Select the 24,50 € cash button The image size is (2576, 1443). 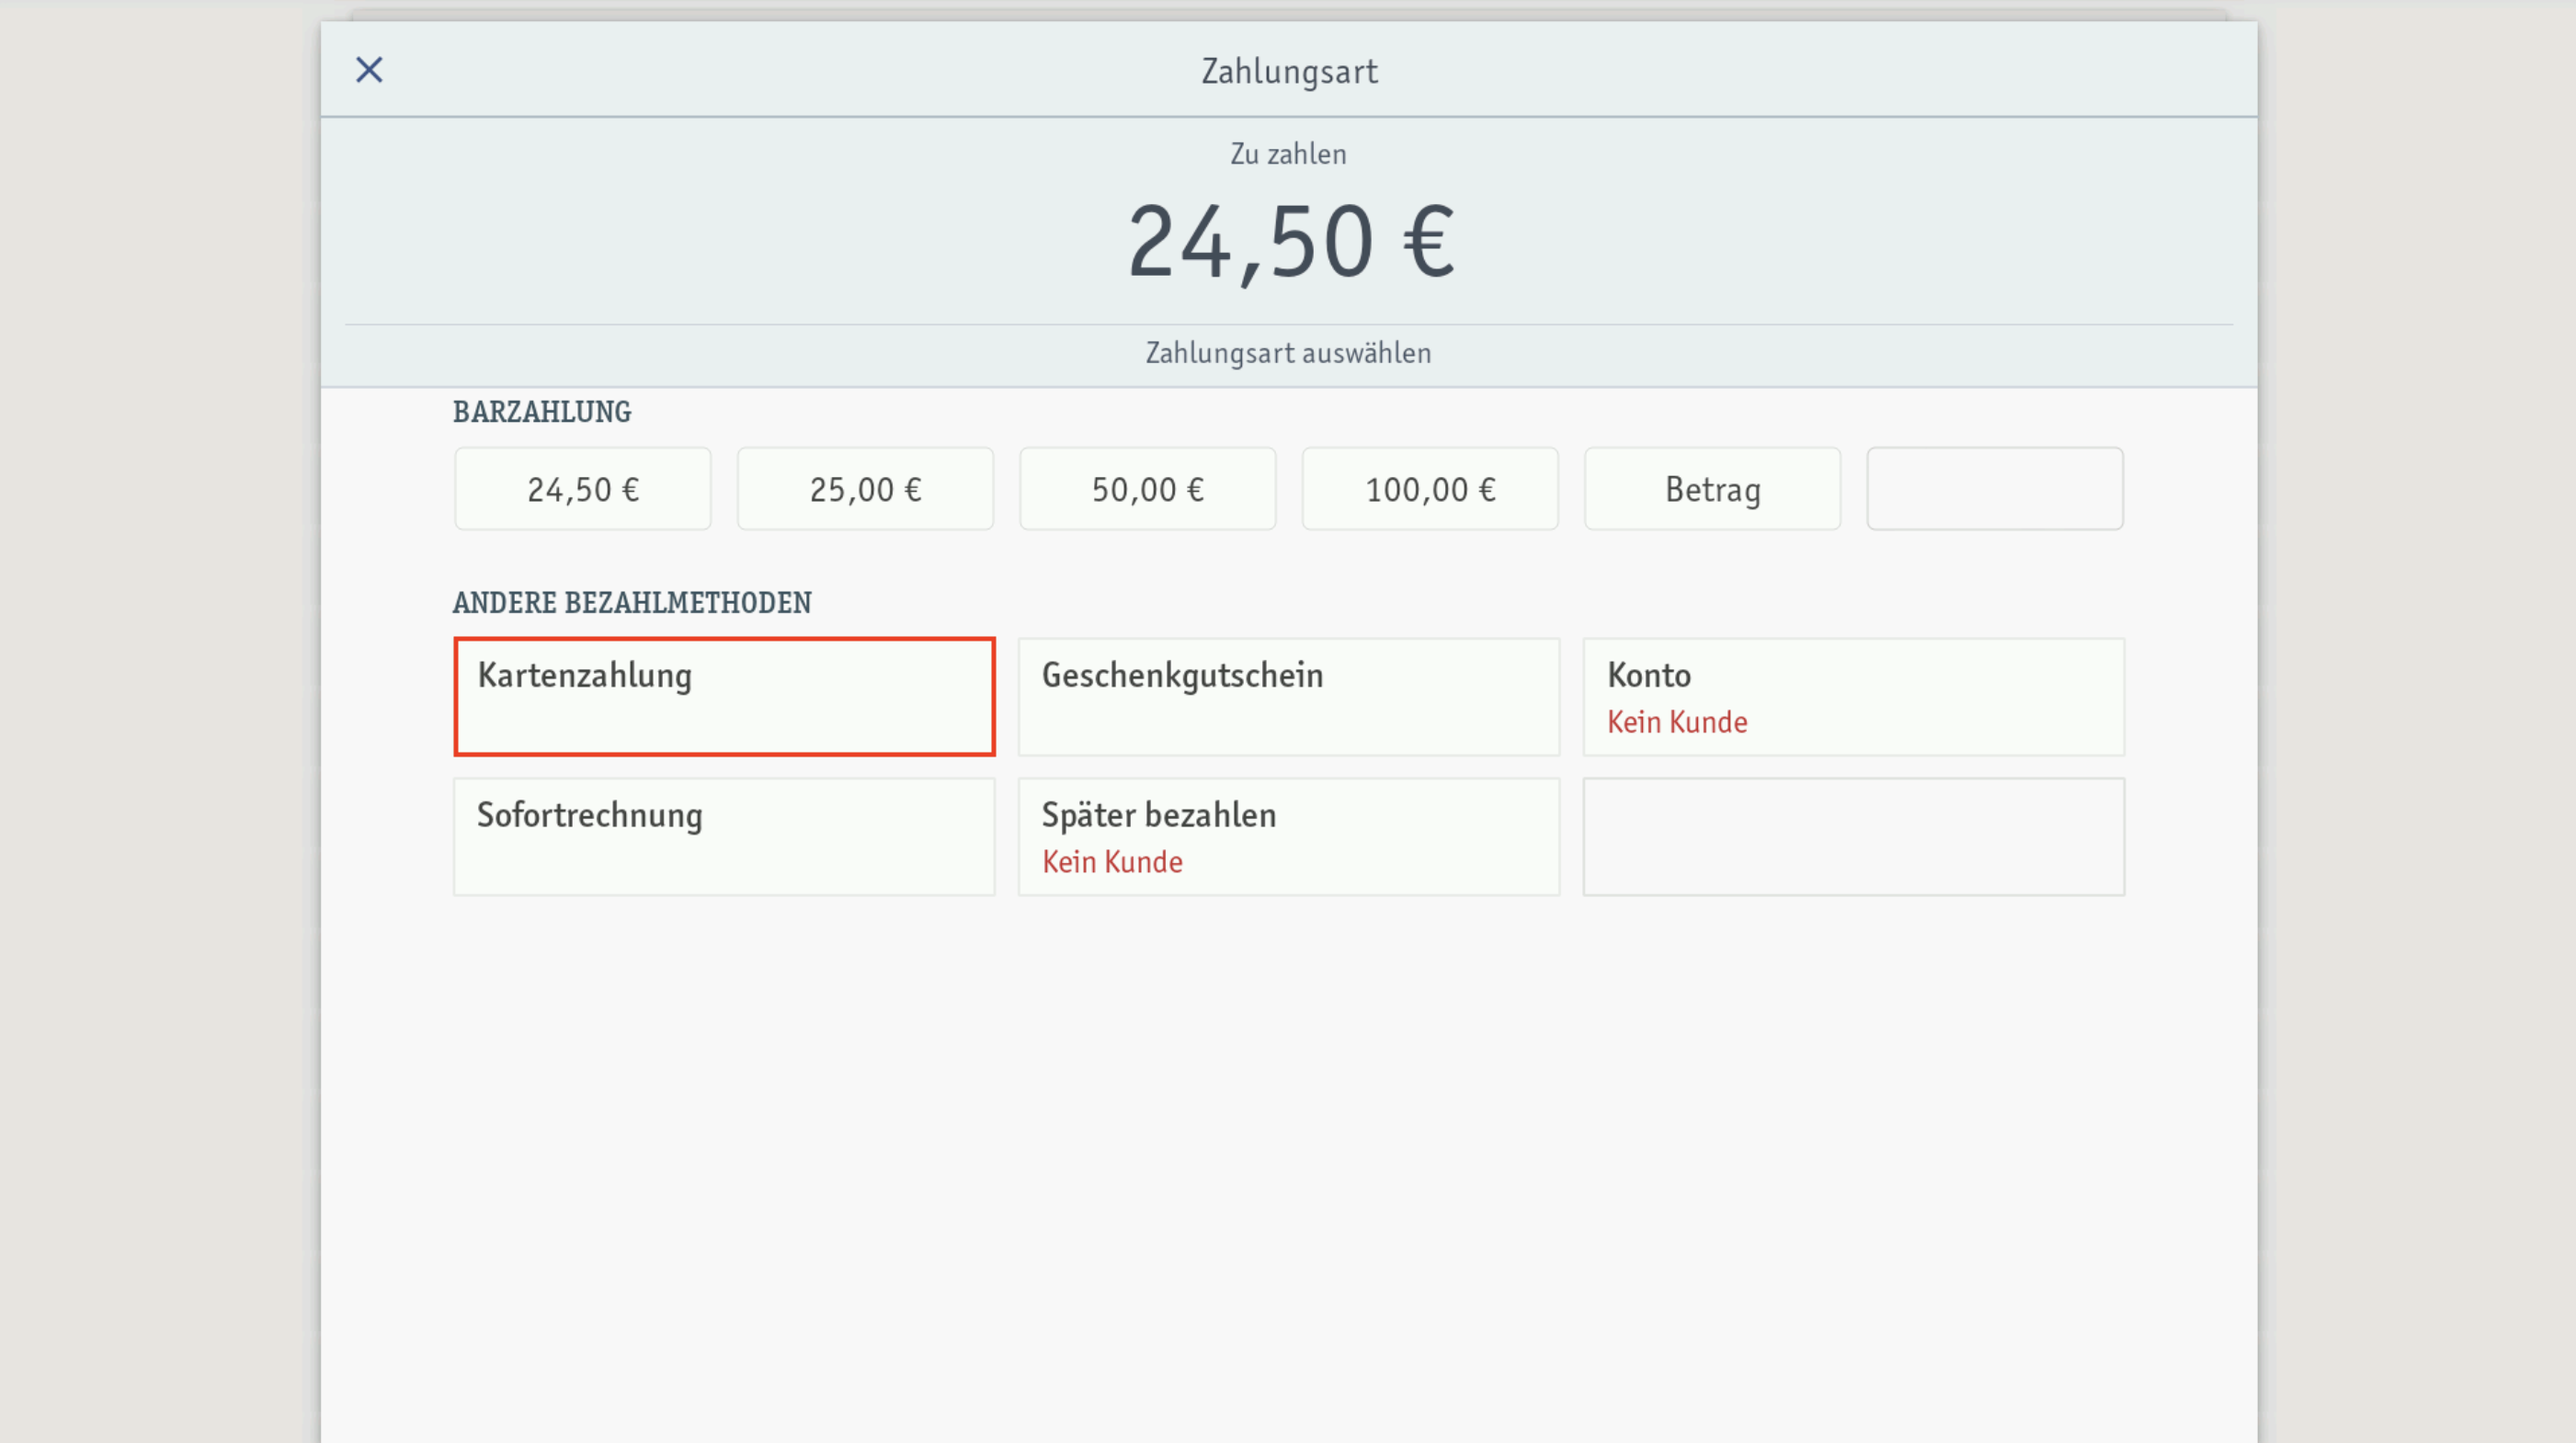pyautogui.click(x=583, y=489)
